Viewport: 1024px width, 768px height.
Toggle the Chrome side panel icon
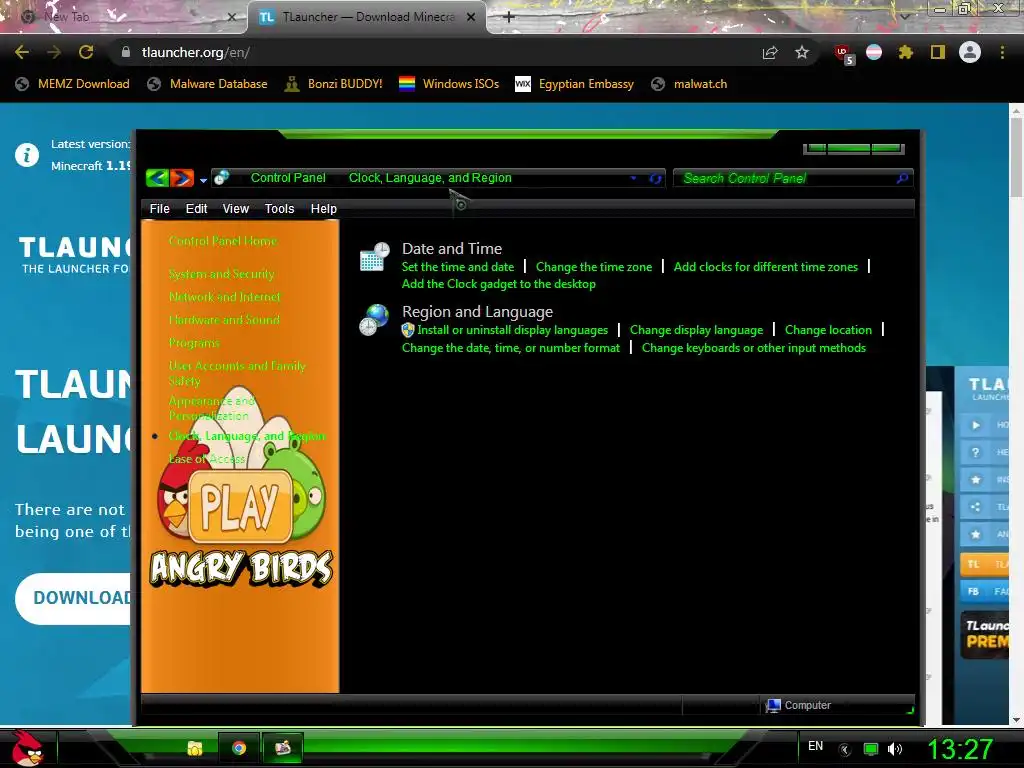point(938,52)
